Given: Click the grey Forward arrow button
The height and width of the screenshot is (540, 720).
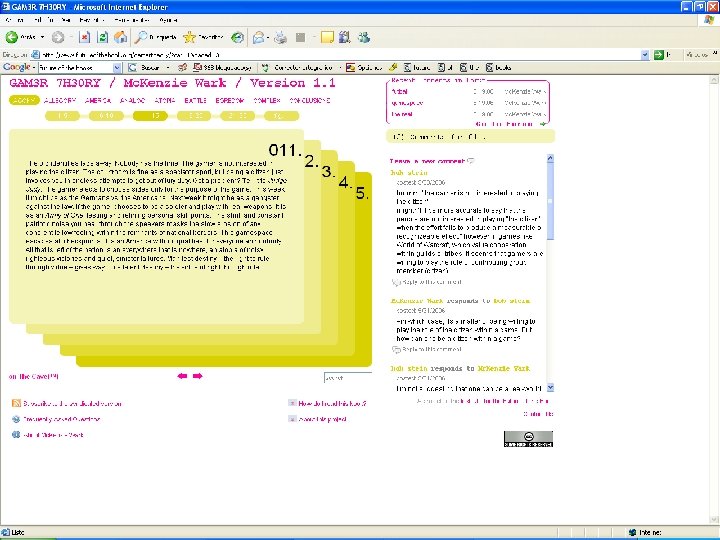Looking at the screenshot, I should 58,37.
